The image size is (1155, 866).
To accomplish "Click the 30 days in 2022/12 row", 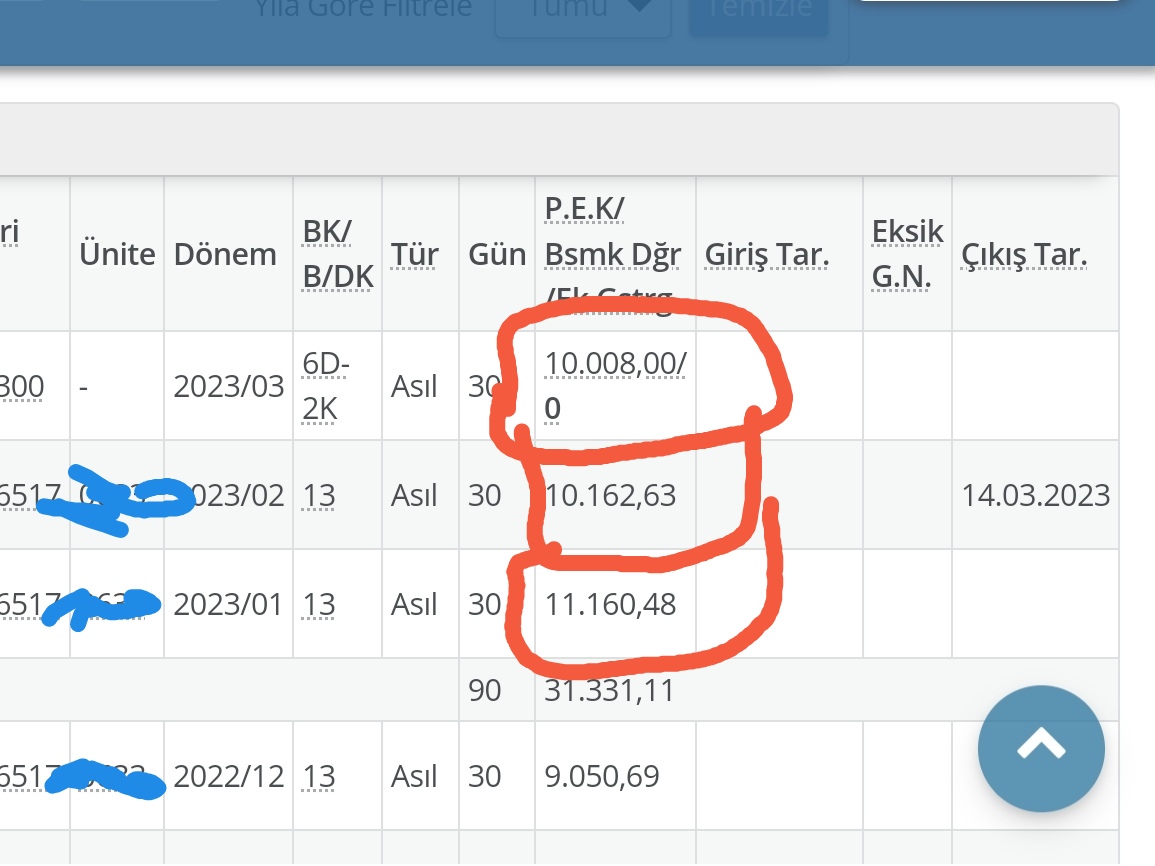I will tap(485, 776).
